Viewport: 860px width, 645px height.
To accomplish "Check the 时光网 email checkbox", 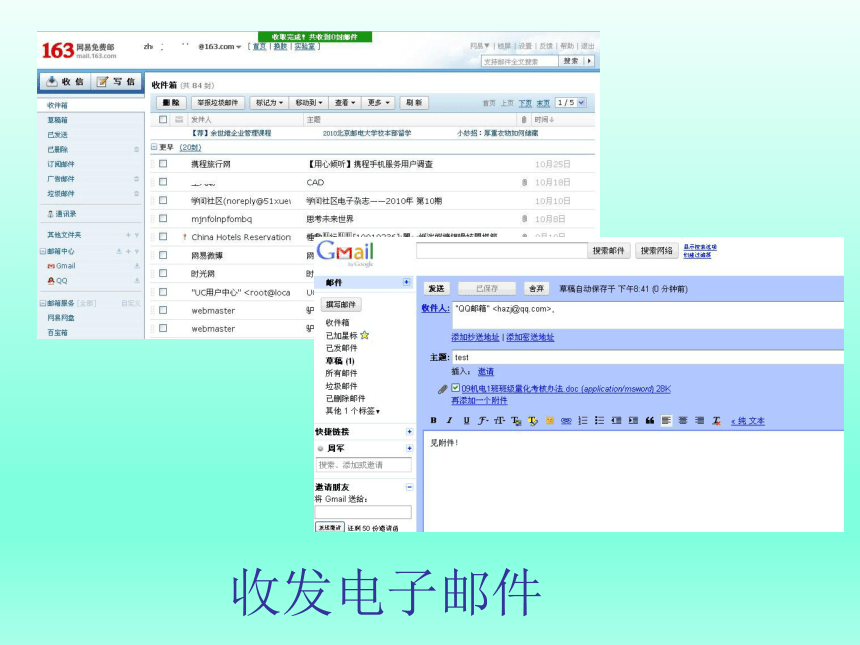I will pos(163,273).
